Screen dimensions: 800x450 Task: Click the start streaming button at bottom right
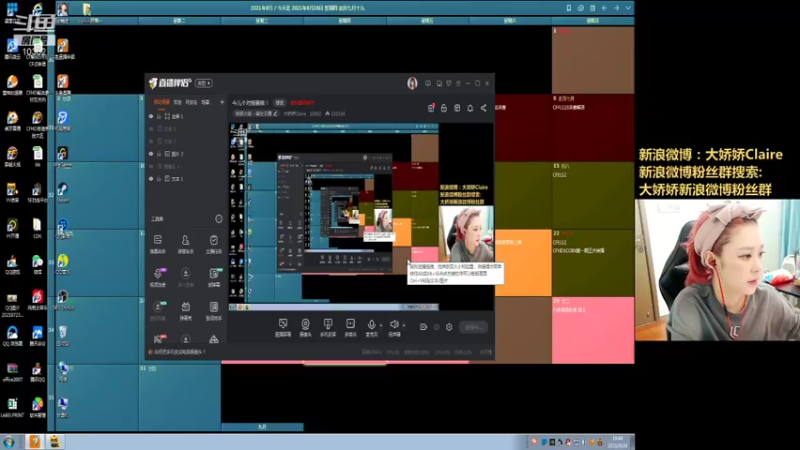pyautogui.click(x=473, y=327)
